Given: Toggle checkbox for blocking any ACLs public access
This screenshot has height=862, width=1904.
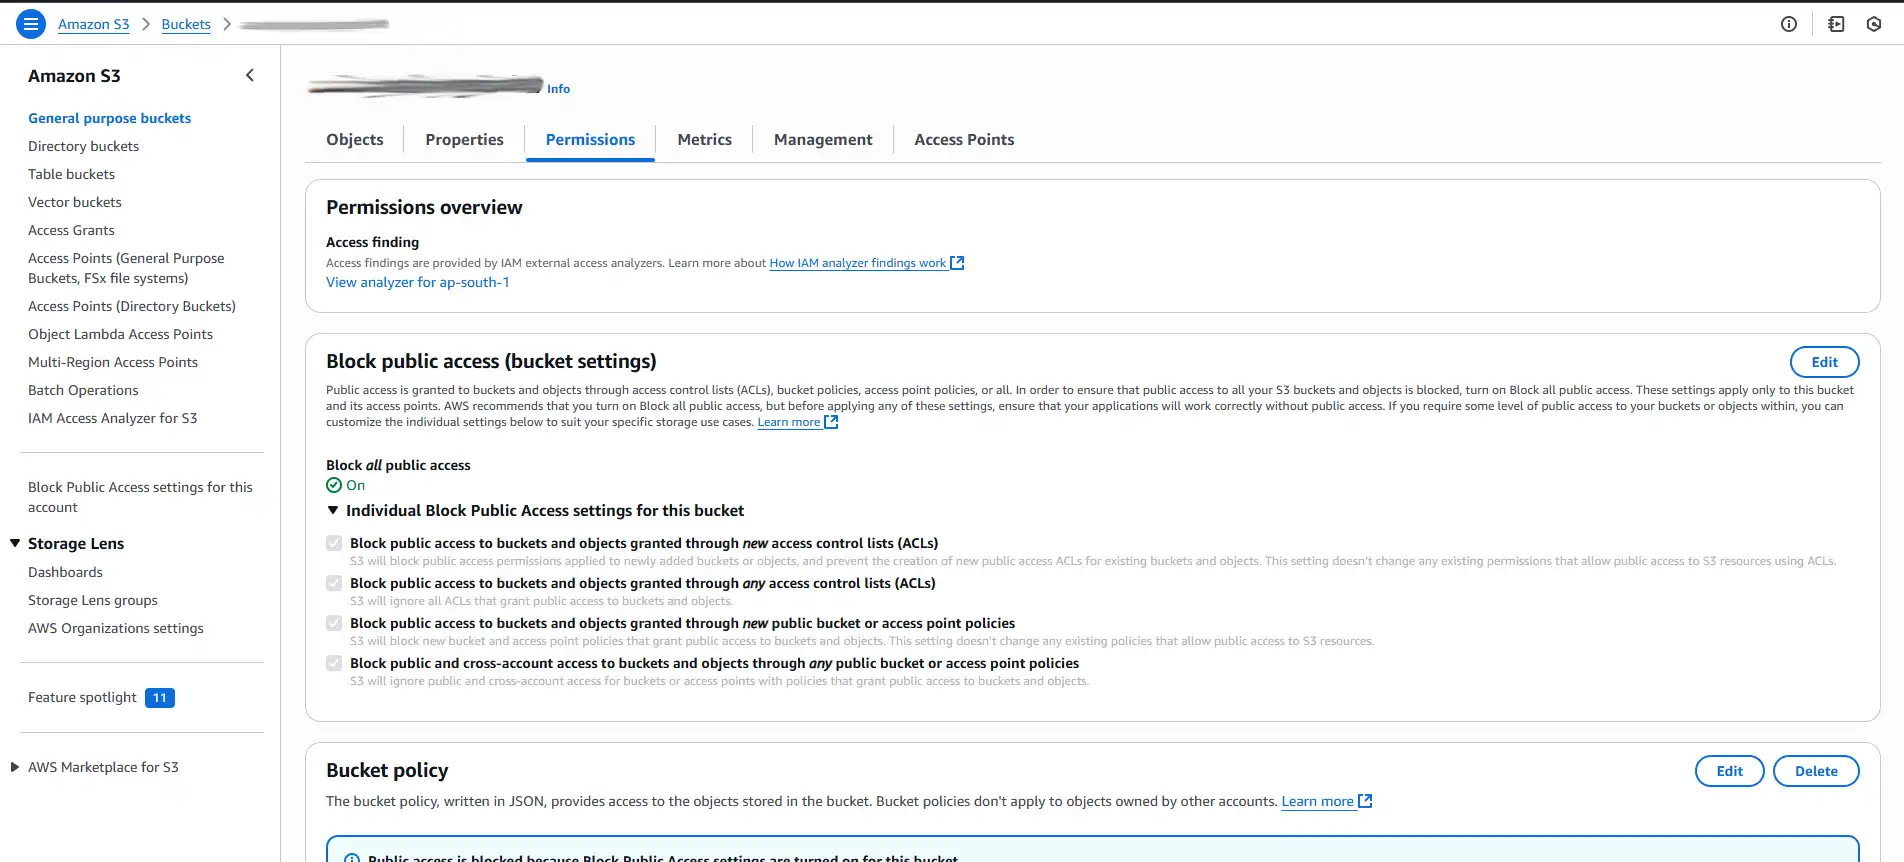Looking at the screenshot, I should [x=334, y=583].
